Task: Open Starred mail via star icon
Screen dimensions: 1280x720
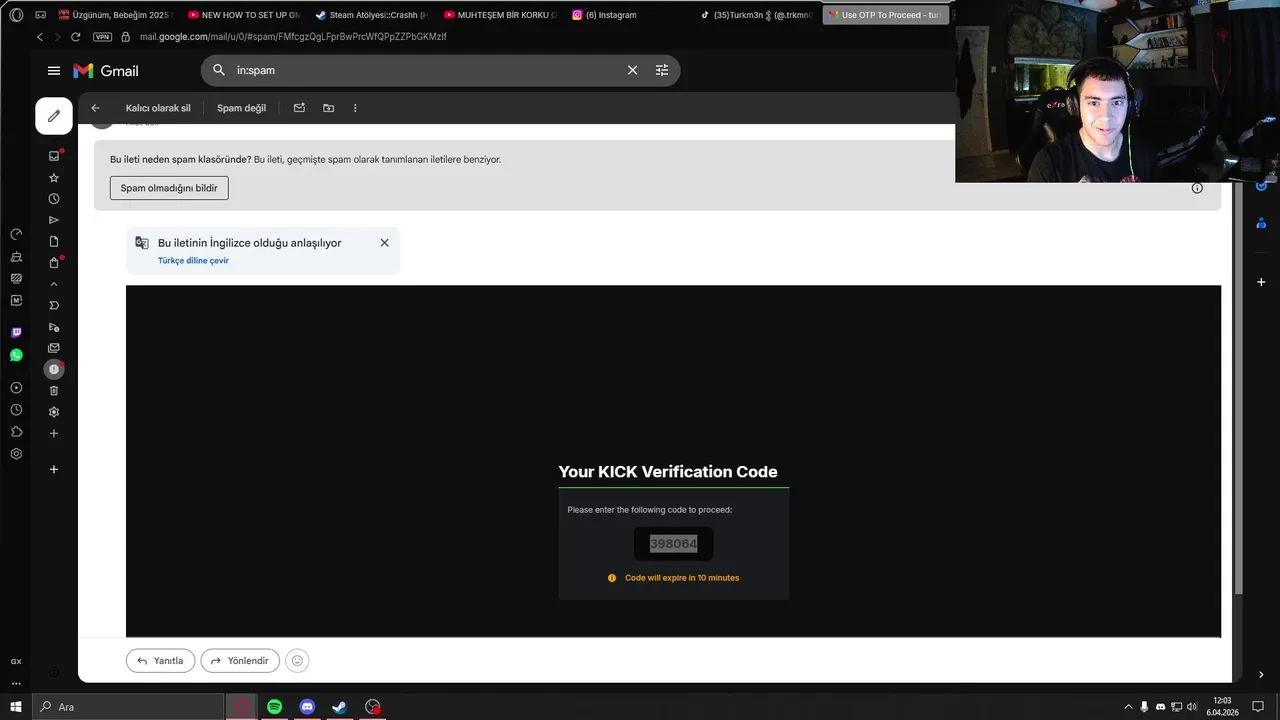Action: pyautogui.click(x=54, y=178)
